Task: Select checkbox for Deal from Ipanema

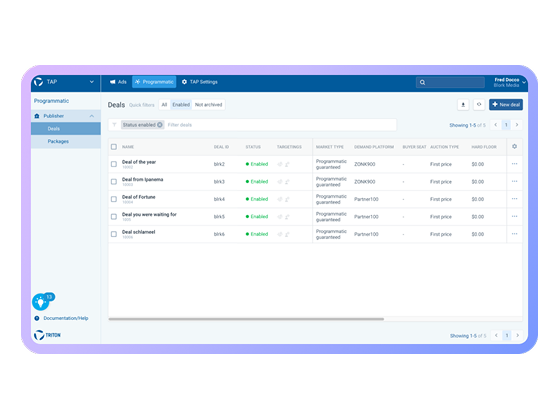Action: tap(114, 182)
